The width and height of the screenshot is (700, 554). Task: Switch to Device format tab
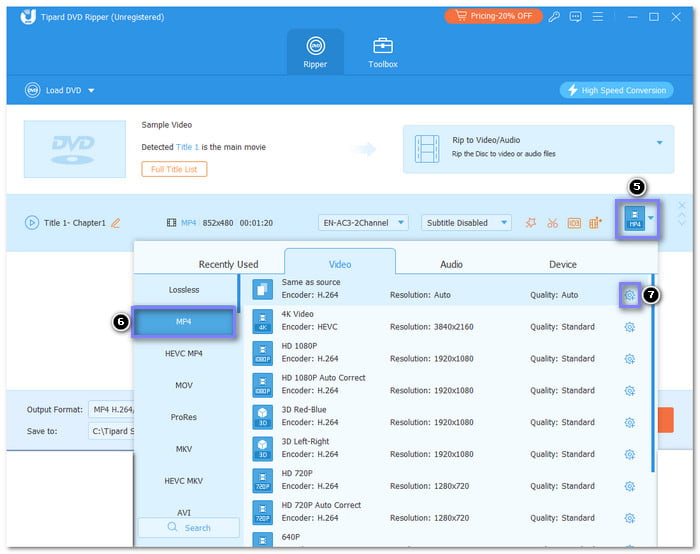pyautogui.click(x=562, y=264)
